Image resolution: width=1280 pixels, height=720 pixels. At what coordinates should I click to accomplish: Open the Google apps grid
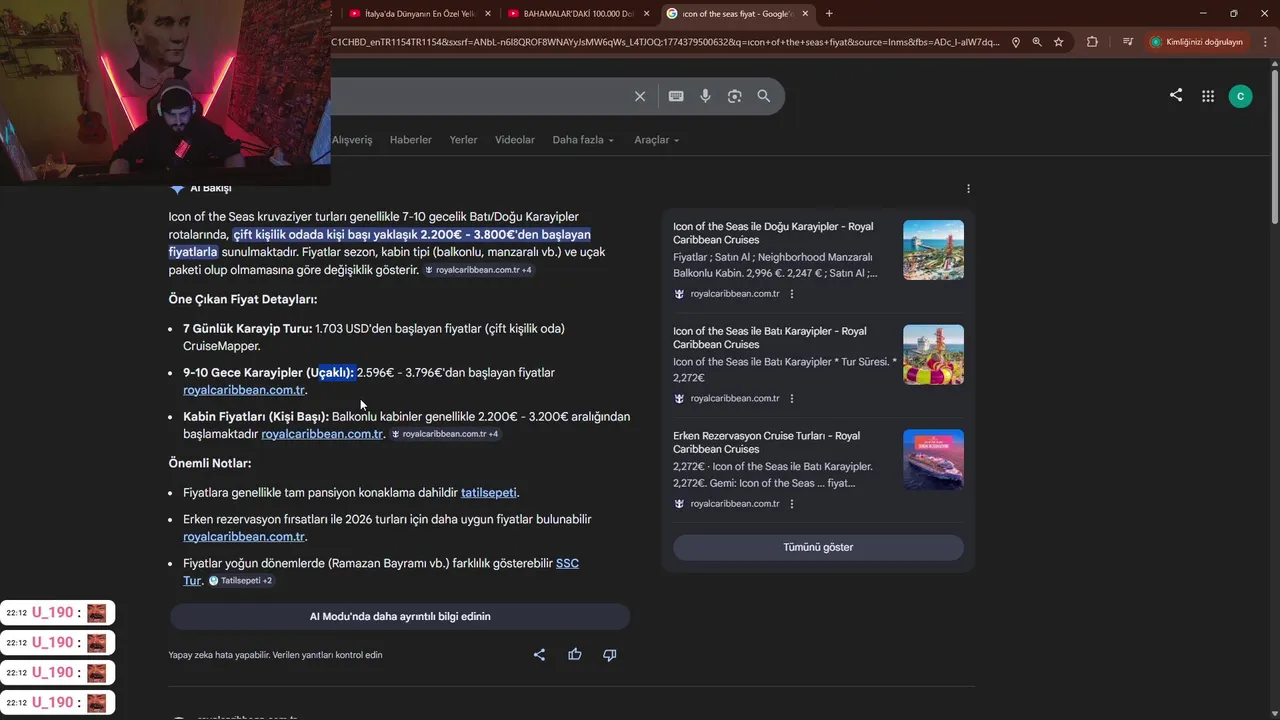pos(1208,96)
